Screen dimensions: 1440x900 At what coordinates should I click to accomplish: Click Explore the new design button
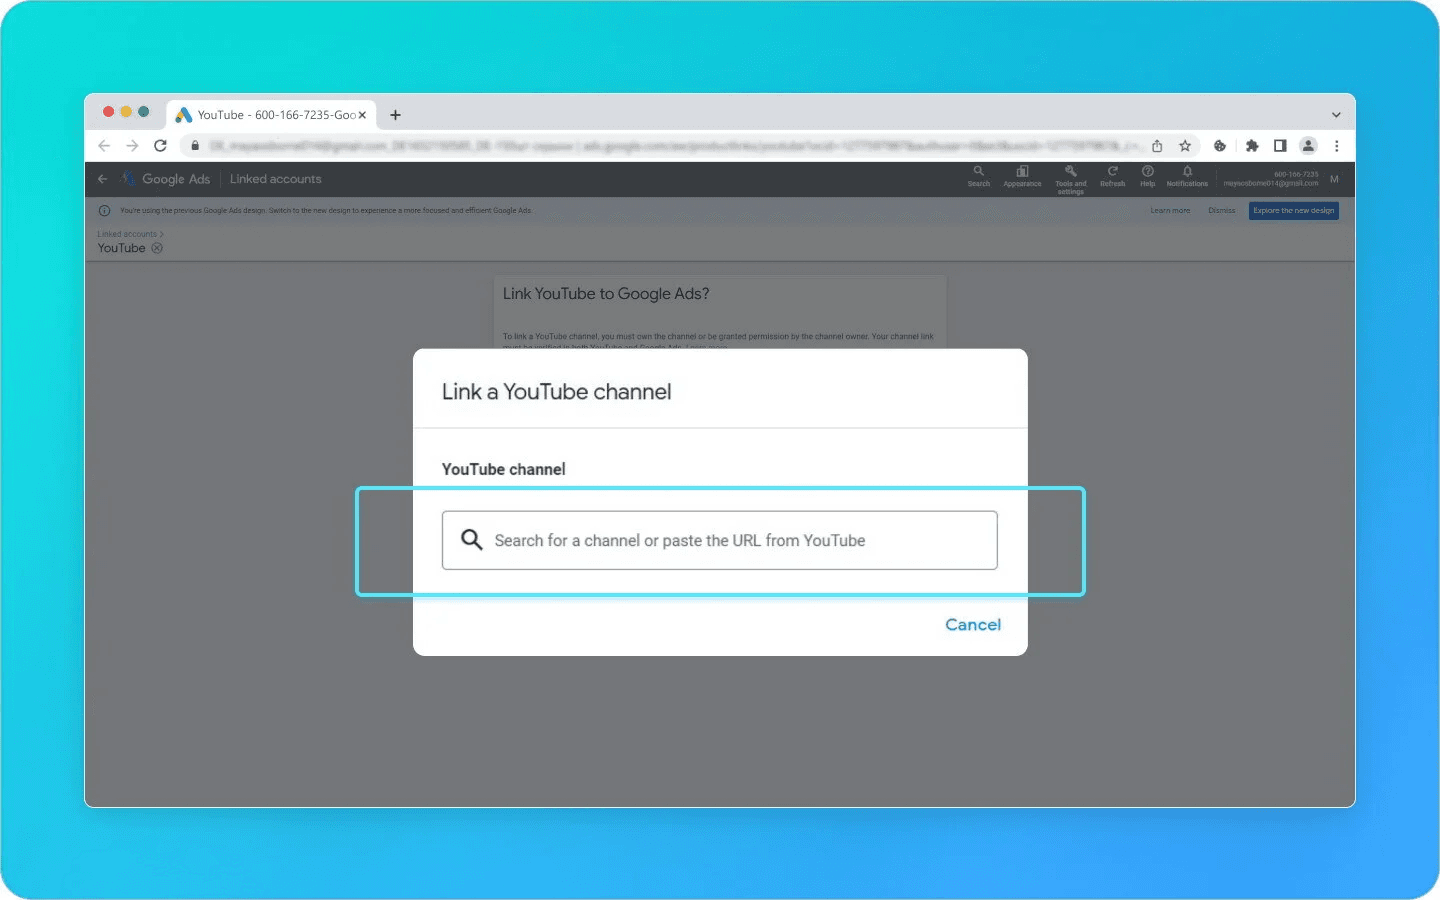1294,211
